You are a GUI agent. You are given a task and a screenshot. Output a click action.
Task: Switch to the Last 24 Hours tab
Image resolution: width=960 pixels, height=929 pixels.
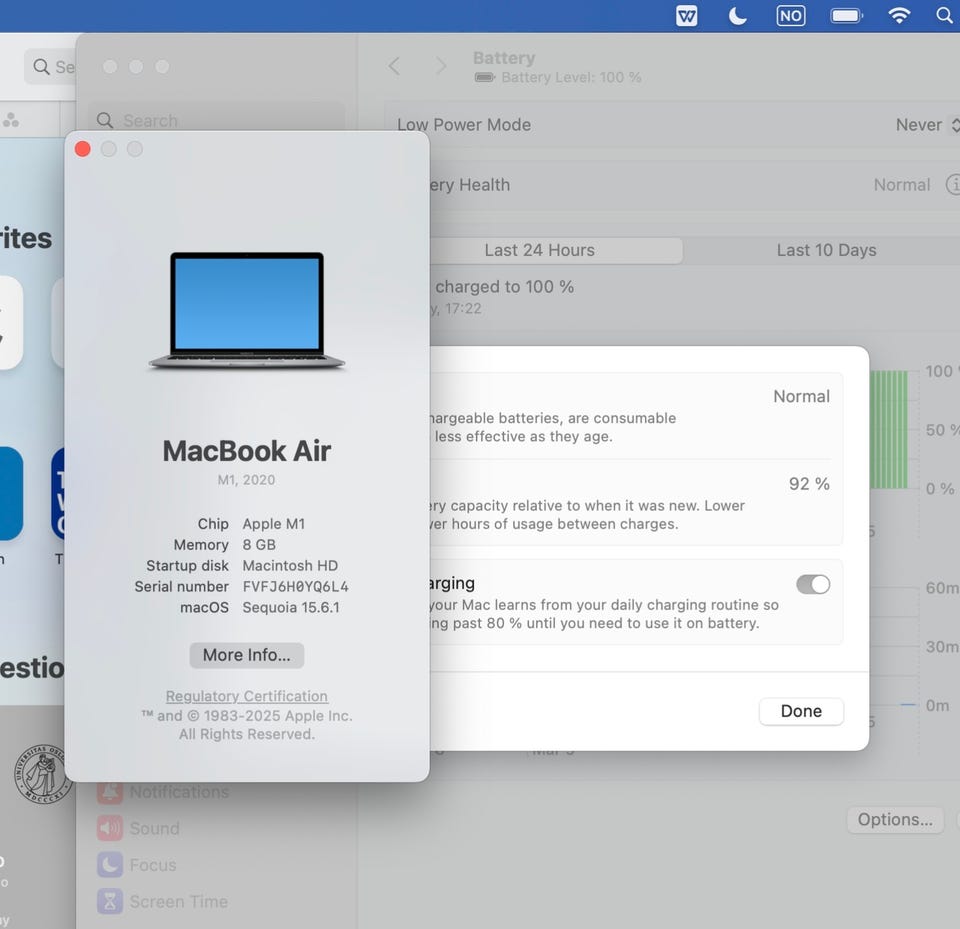539,250
